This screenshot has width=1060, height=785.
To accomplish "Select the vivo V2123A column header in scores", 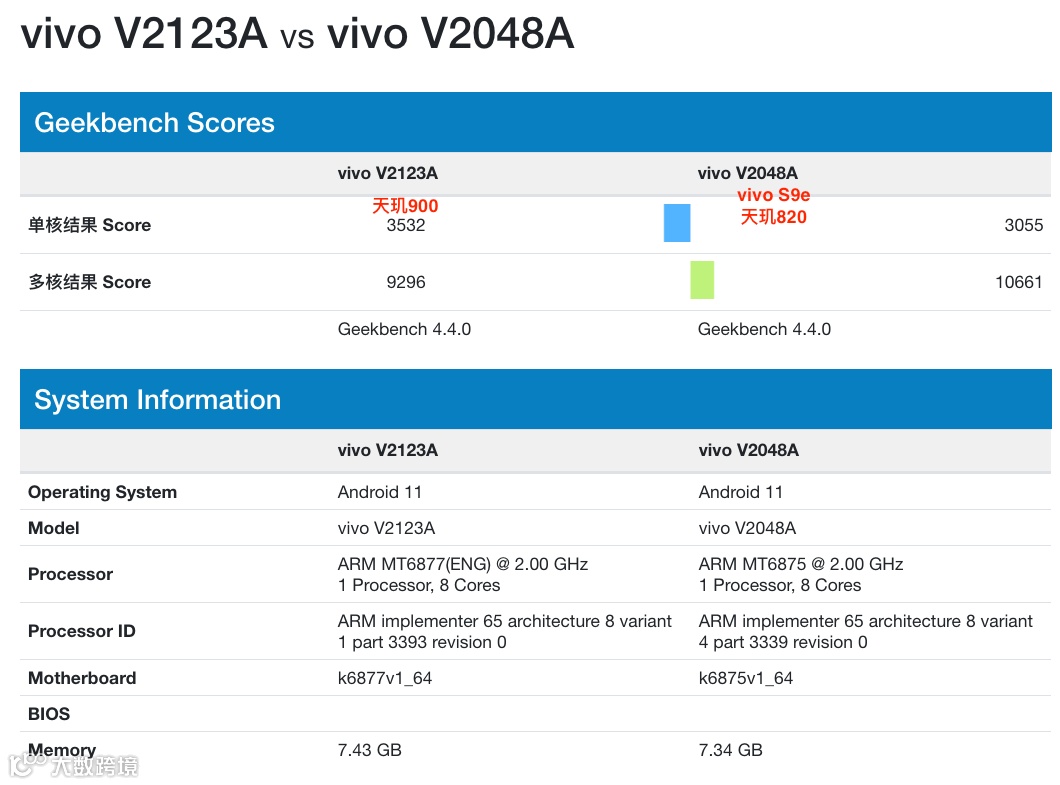I will pyautogui.click(x=387, y=173).
